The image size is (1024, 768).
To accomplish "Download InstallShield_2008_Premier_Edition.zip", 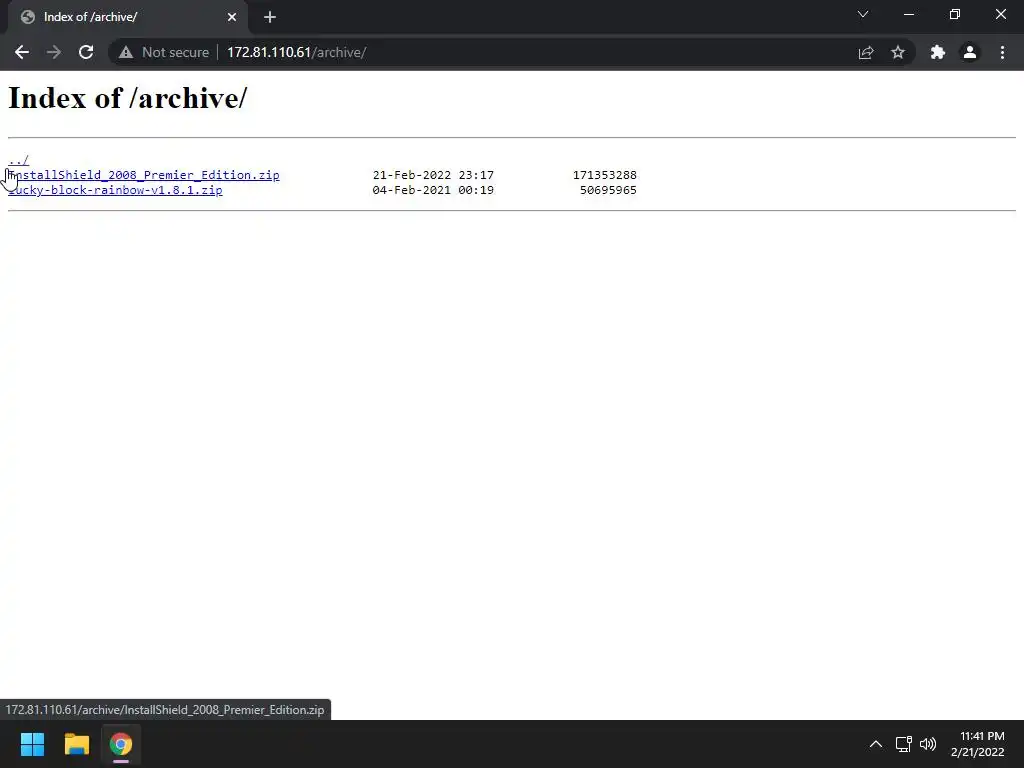I will point(144,175).
